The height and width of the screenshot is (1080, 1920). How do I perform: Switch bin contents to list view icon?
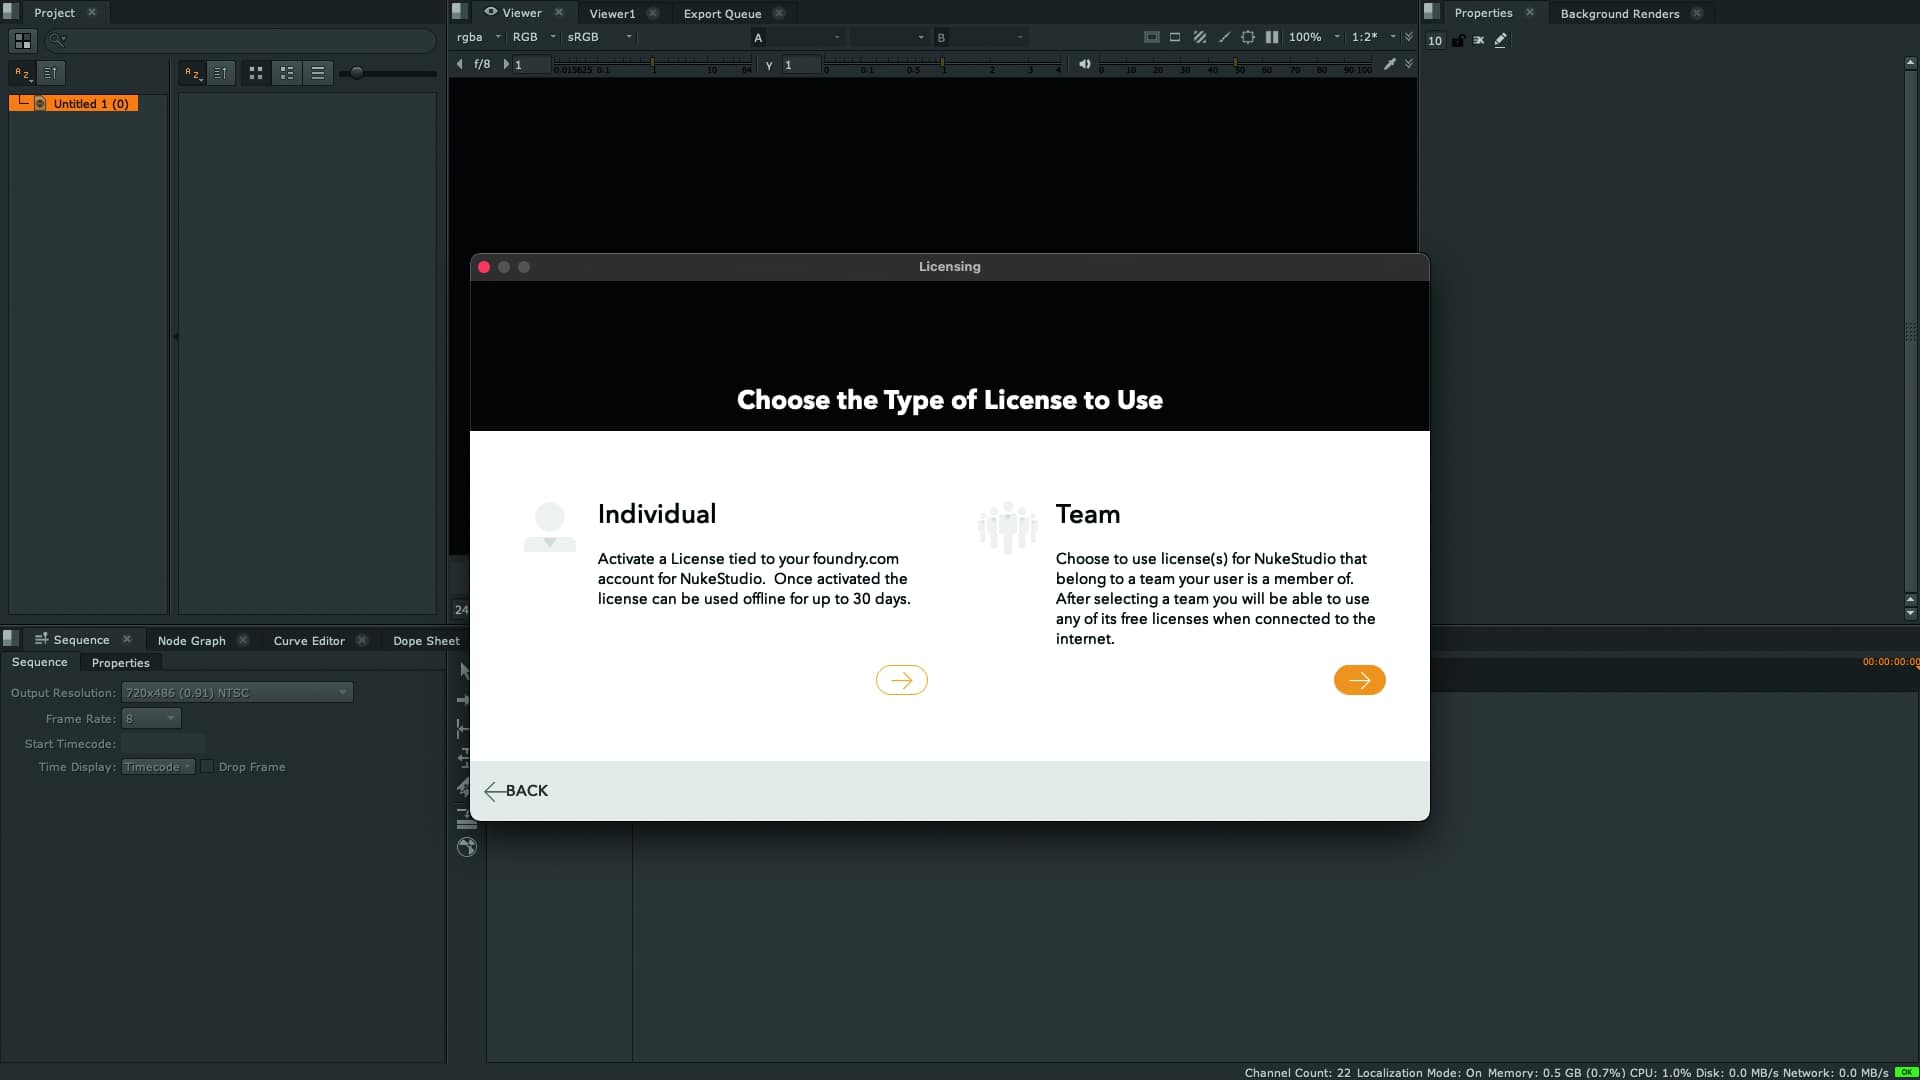click(x=318, y=73)
